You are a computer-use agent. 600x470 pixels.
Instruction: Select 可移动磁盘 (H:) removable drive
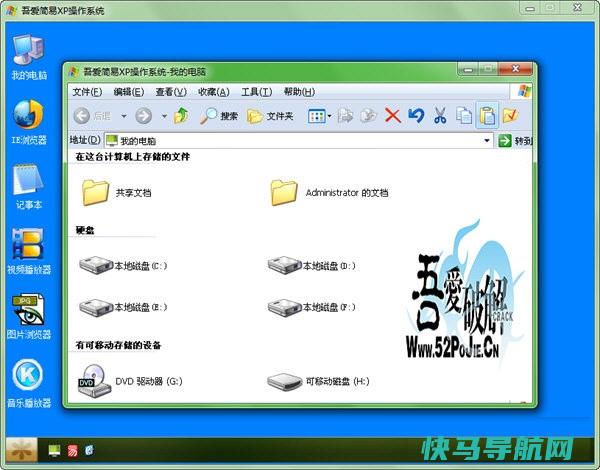[x=318, y=381]
